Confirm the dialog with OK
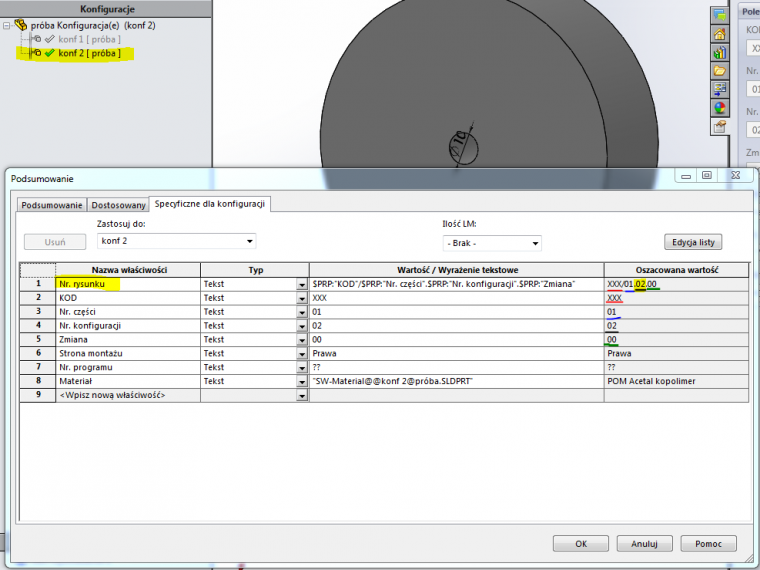This screenshot has width=760, height=570. [x=581, y=543]
